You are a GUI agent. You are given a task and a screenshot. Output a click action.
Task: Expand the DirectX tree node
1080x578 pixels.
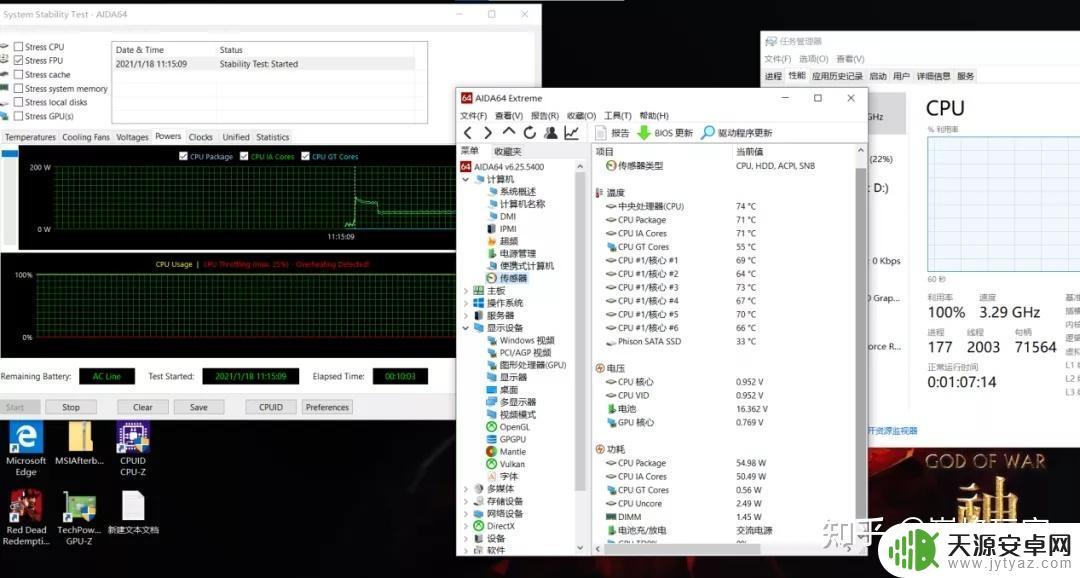pos(466,526)
